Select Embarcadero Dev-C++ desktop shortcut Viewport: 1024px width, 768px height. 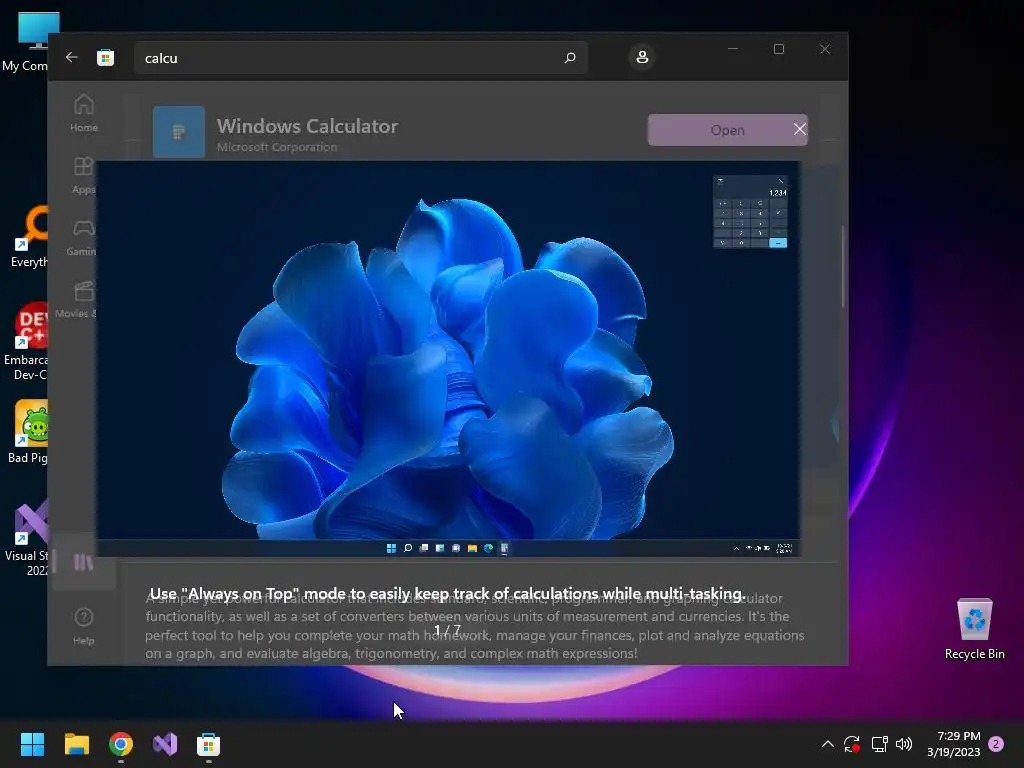[x=26, y=342]
